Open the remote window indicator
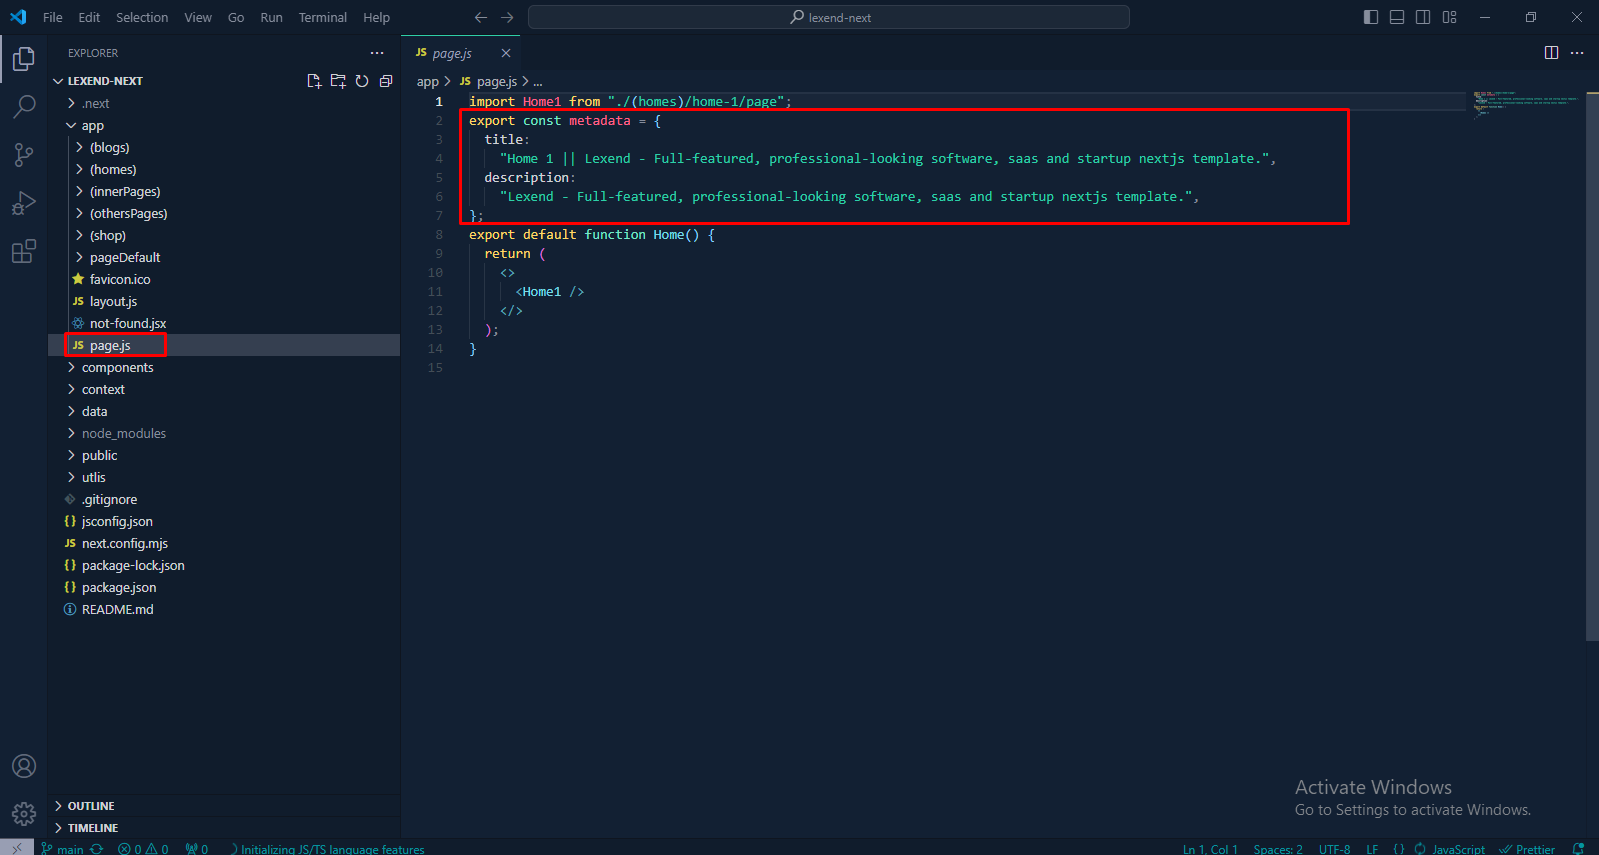 (x=17, y=847)
